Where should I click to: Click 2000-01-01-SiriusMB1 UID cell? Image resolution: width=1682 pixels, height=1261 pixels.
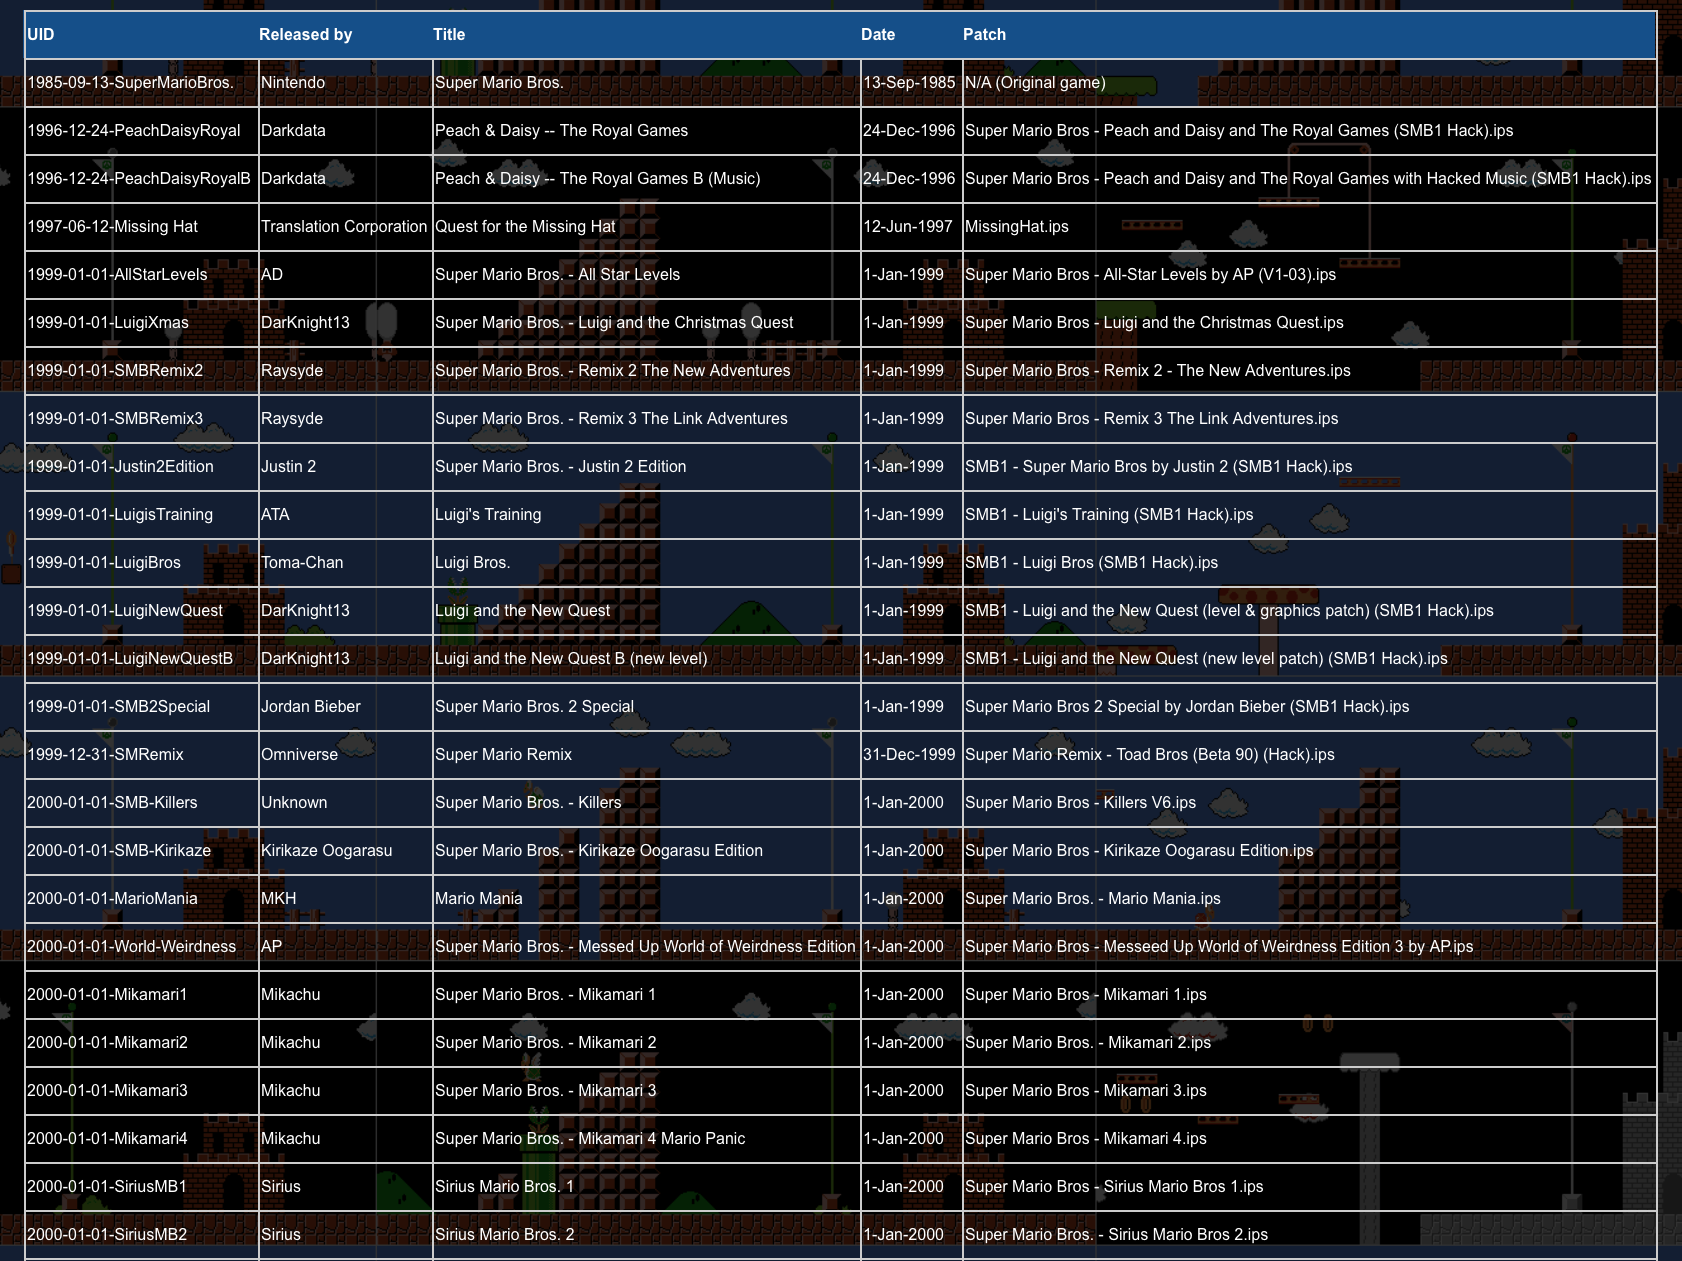141,1187
